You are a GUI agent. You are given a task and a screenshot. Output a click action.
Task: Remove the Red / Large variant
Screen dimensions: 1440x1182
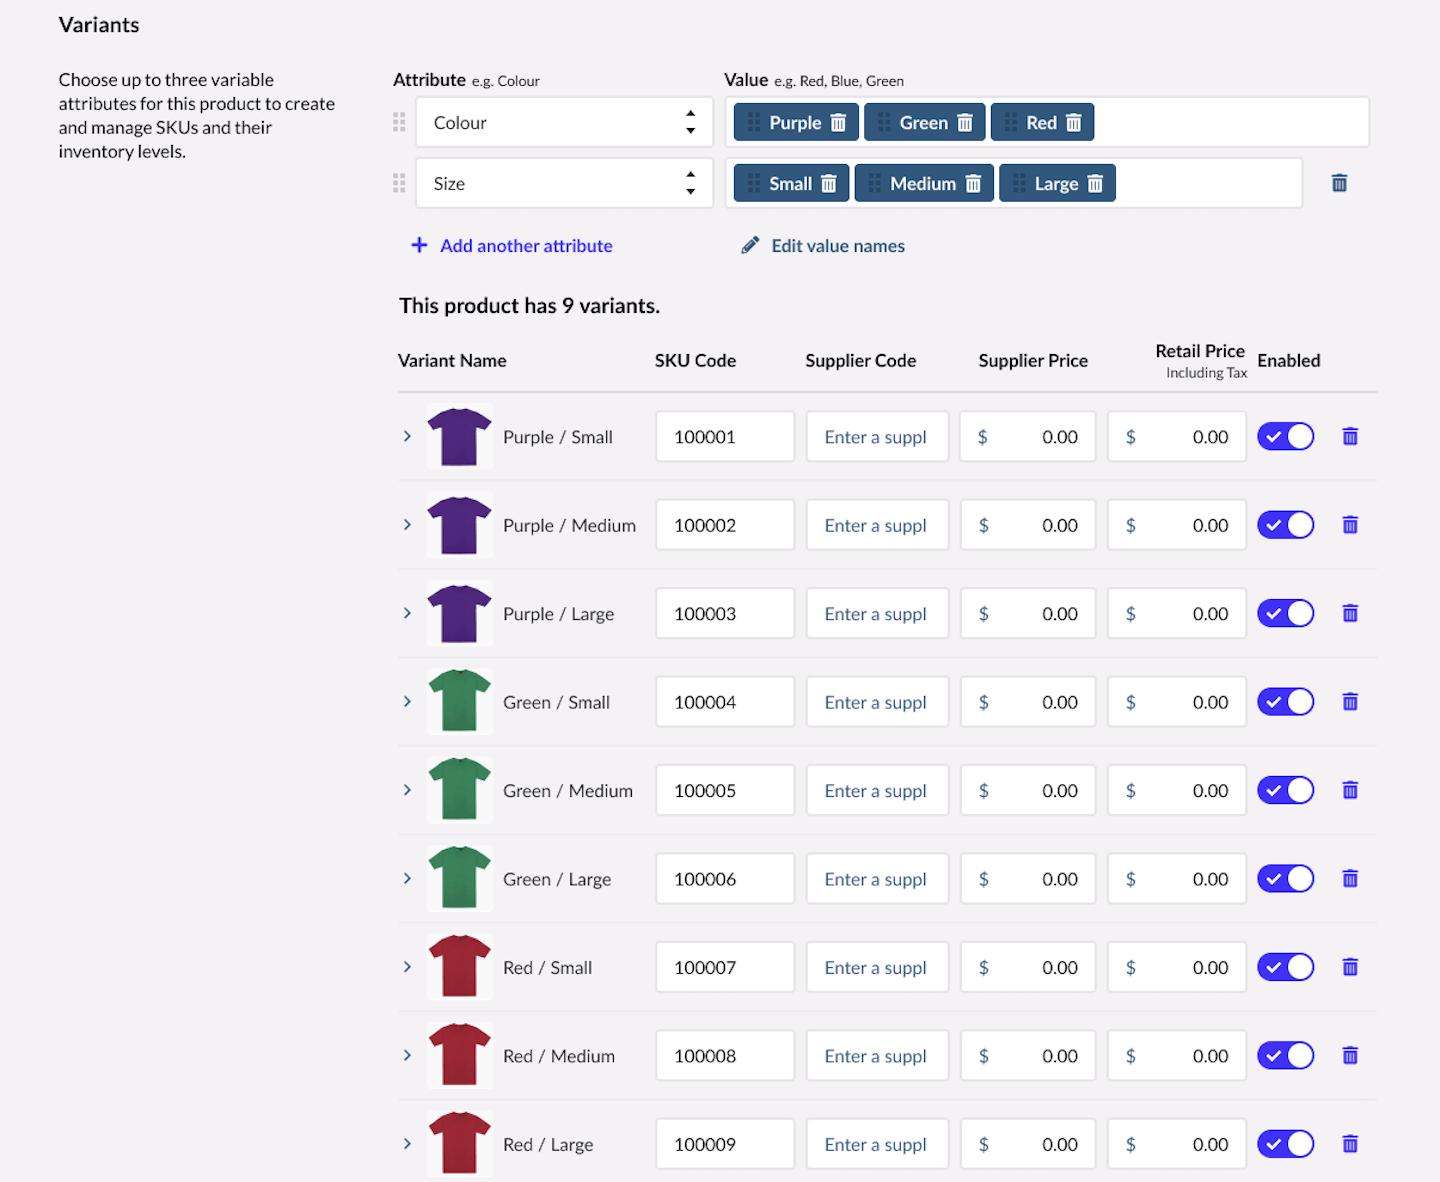[1349, 1144]
